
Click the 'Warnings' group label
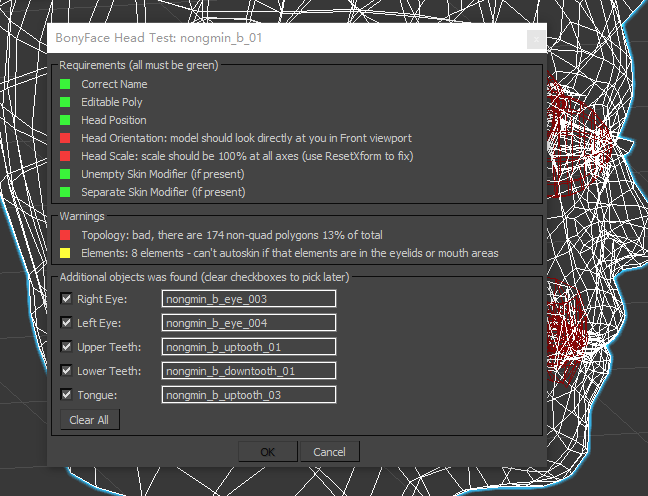click(82, 216)
